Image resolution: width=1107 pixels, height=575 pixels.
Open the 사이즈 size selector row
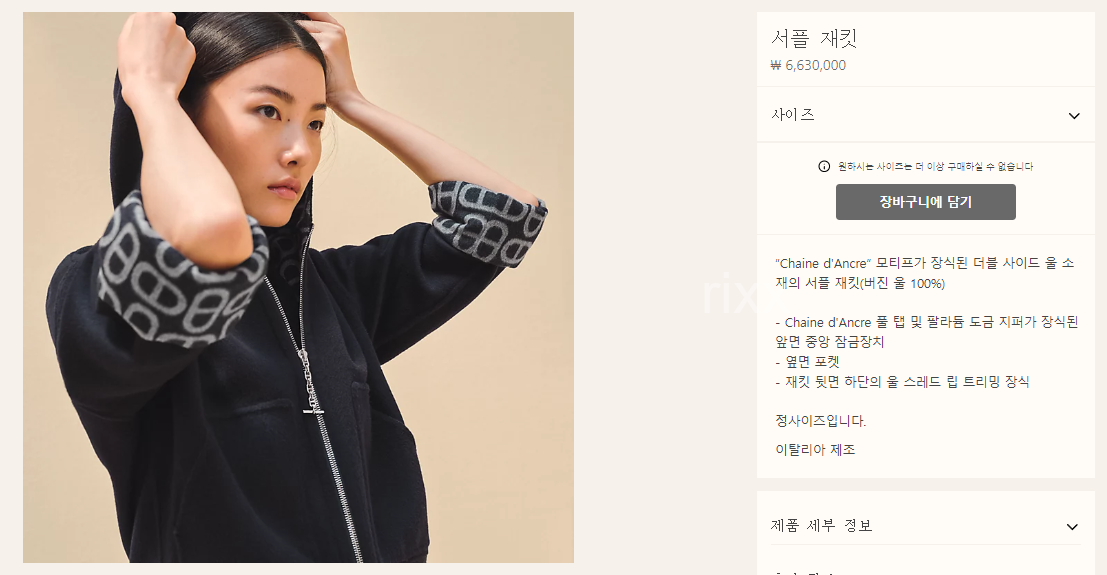pyautogui.click(x=926, y=115)
